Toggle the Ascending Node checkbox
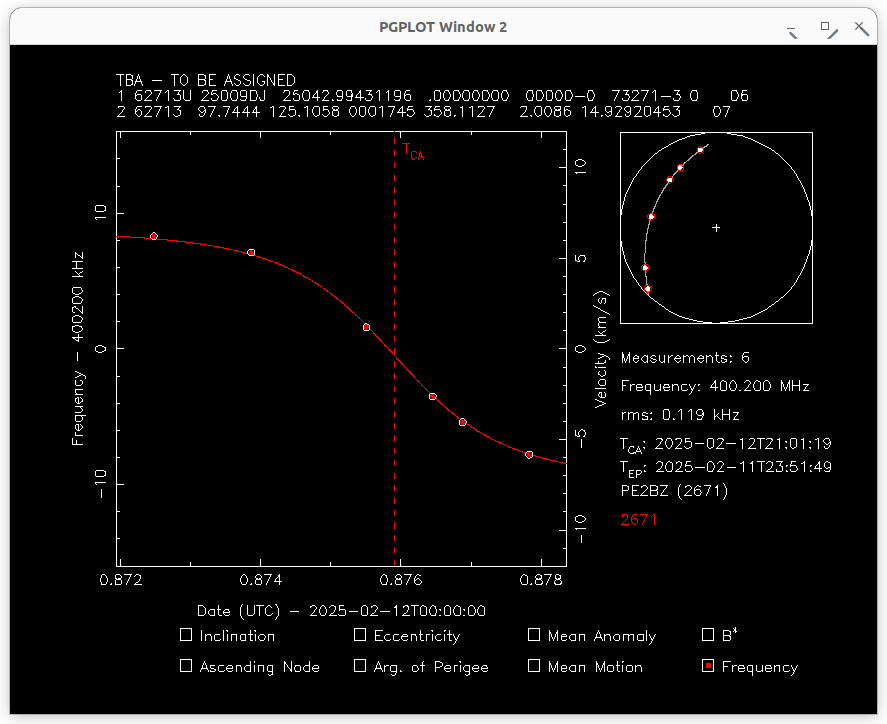887x724 pixels. pyautogui.click(x=186, y=666)
